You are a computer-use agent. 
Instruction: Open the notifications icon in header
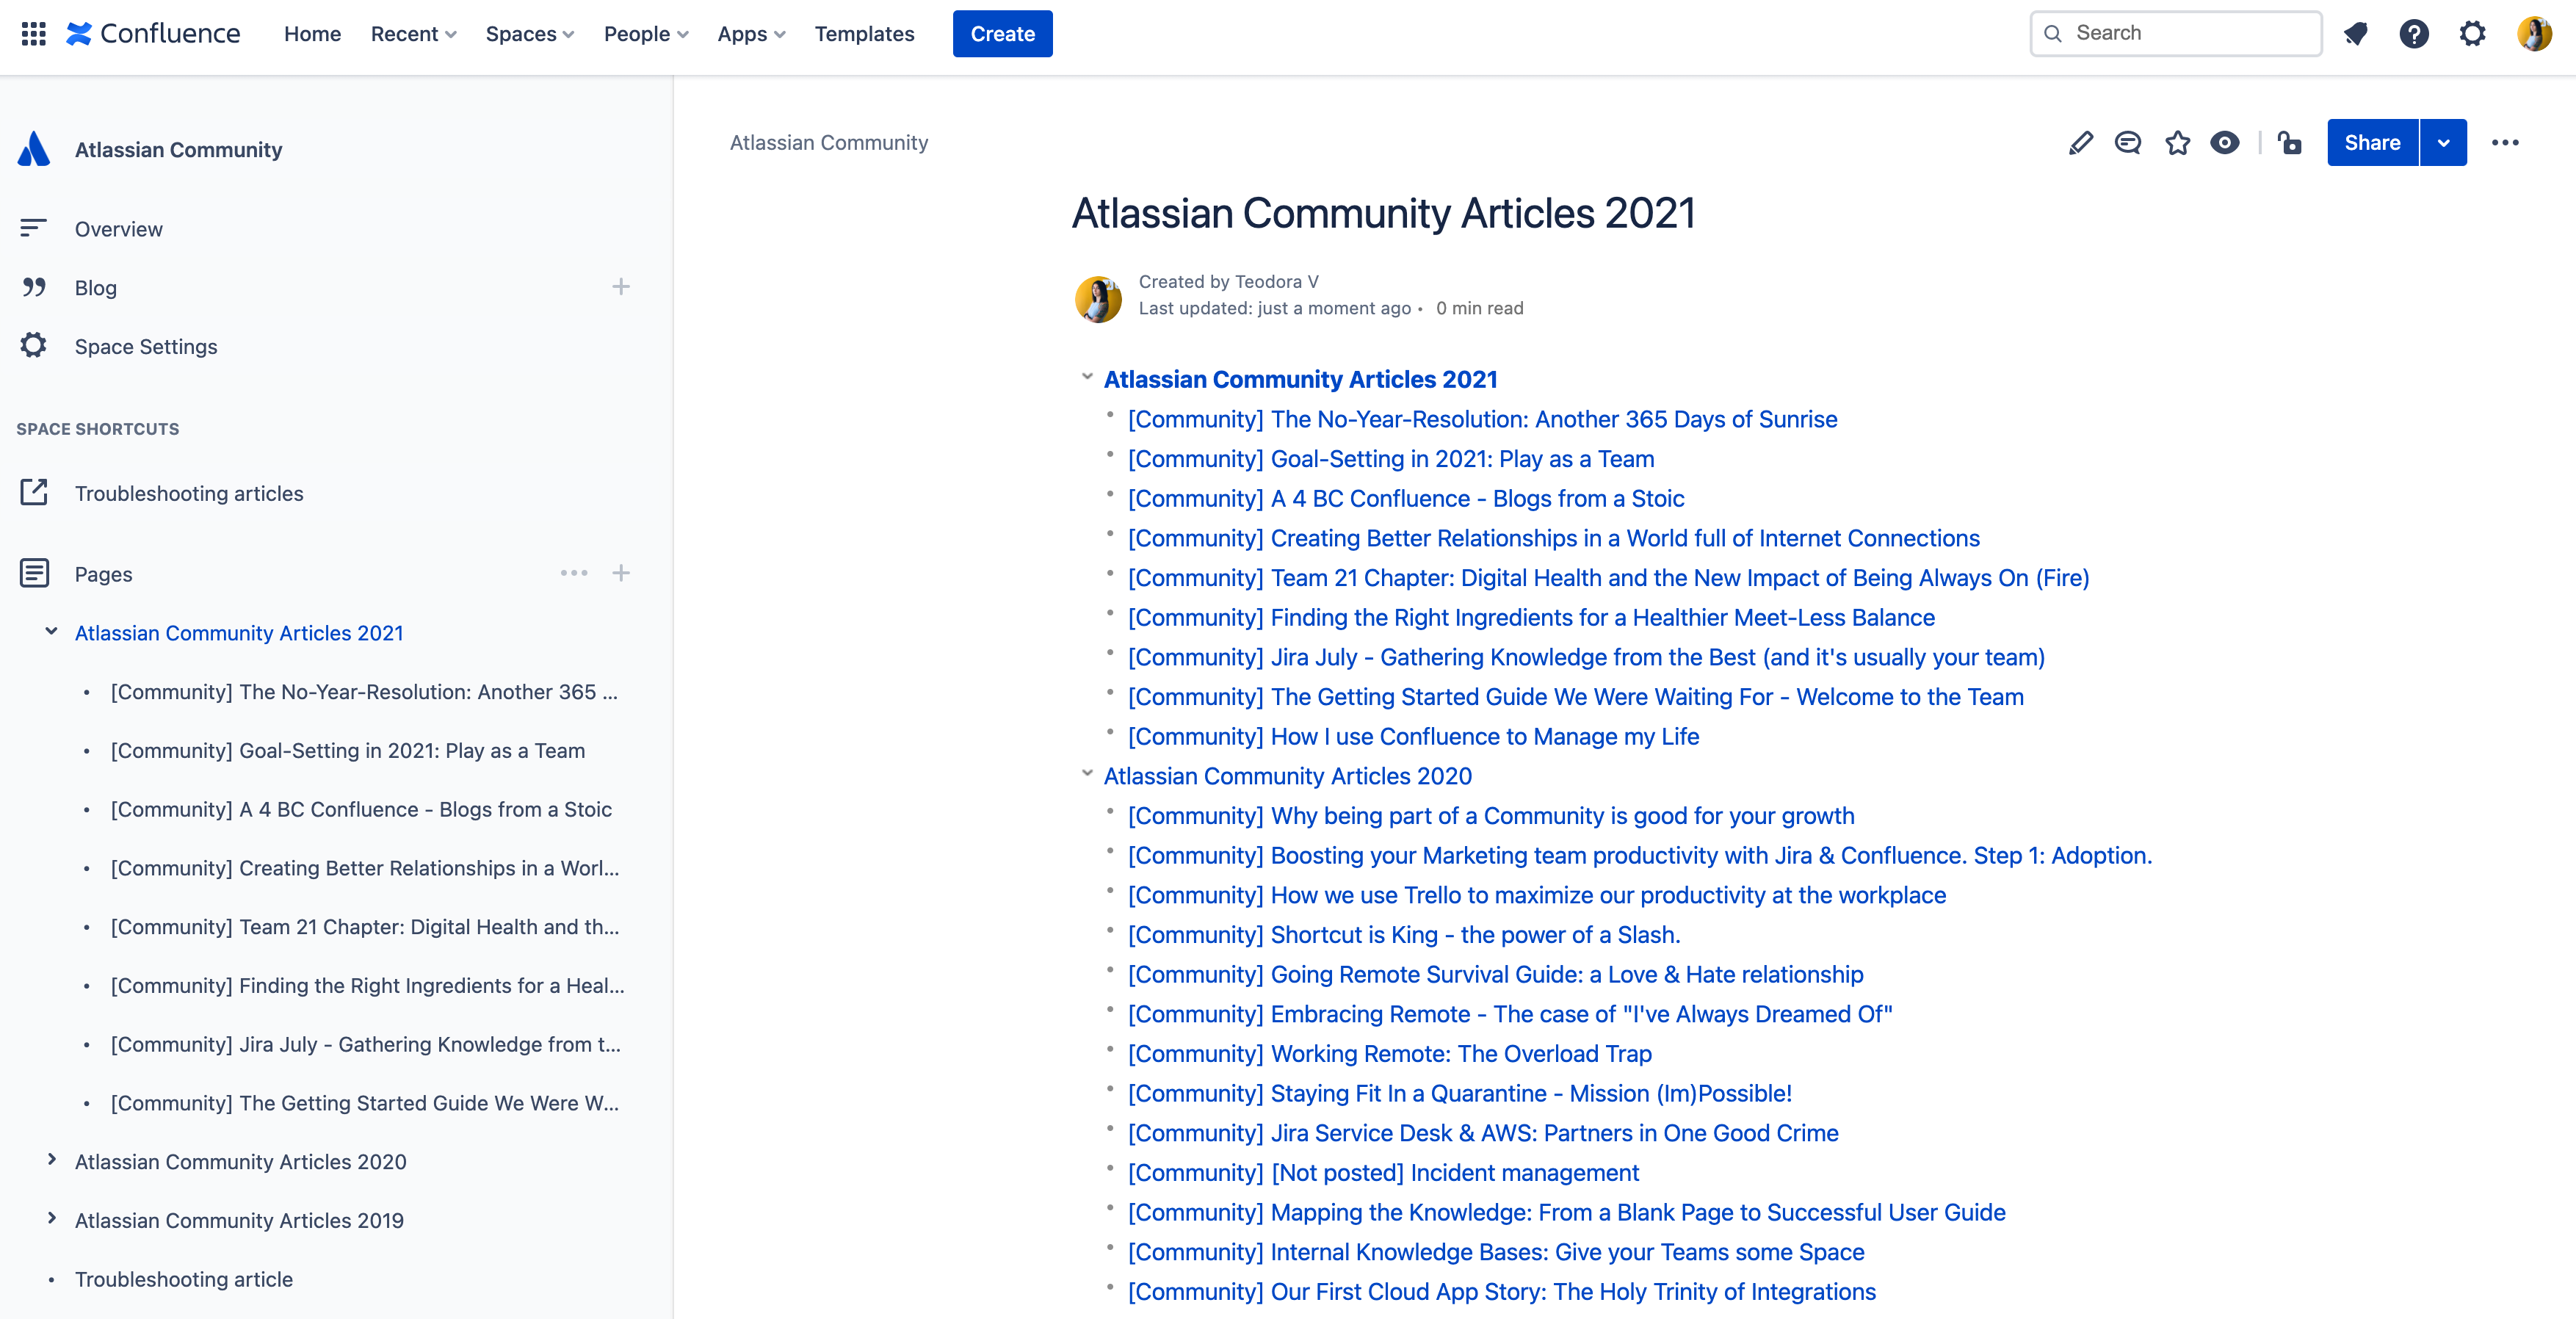2356,34
